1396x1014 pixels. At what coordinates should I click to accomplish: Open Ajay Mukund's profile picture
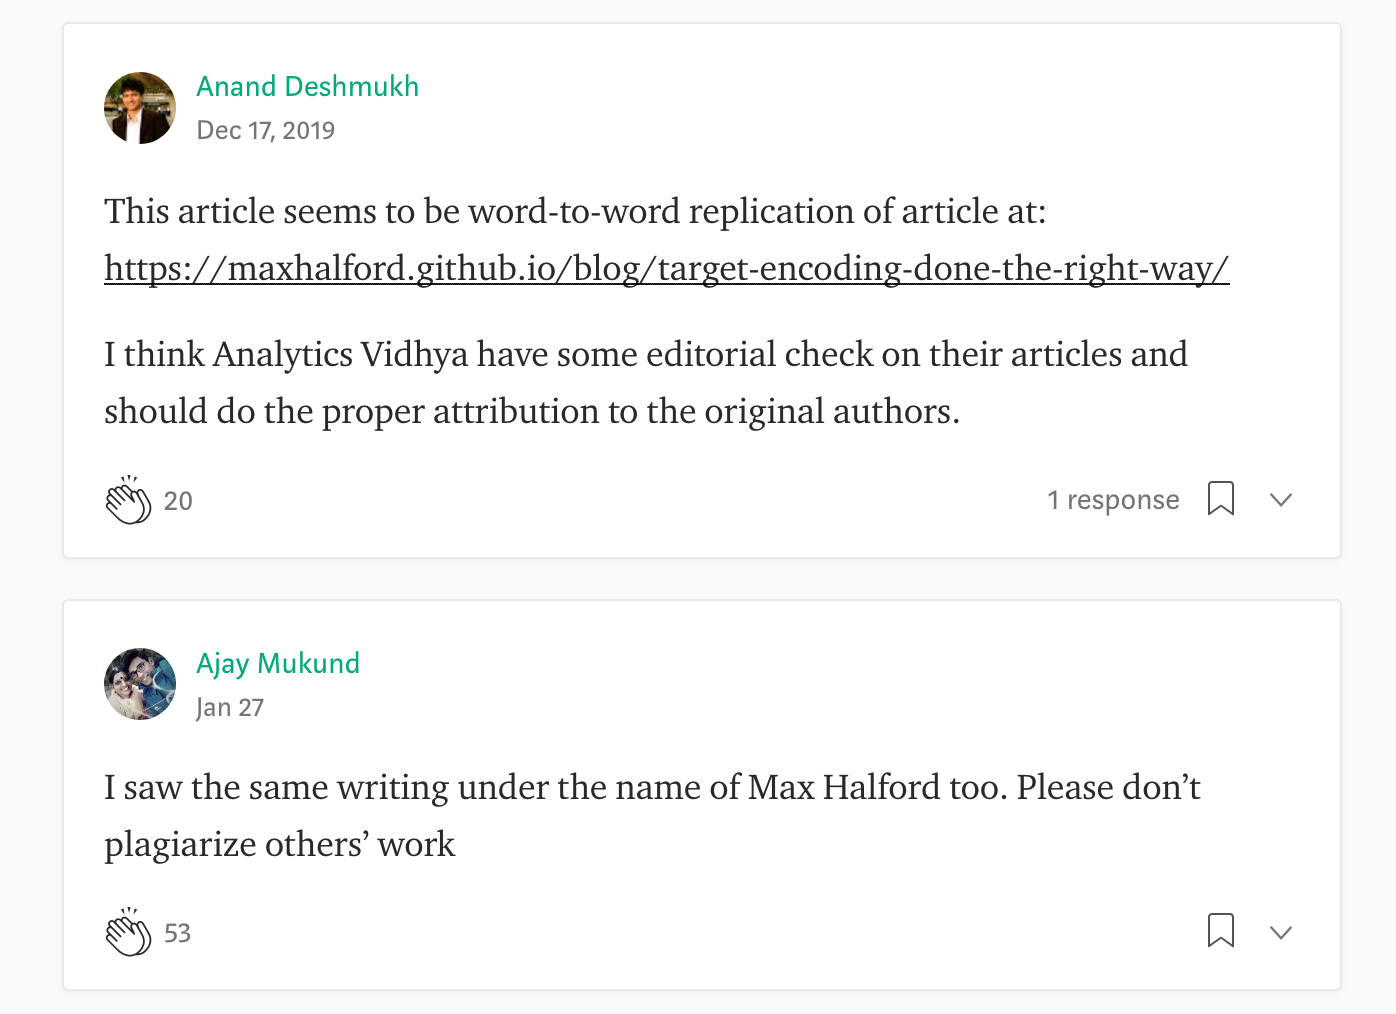(140, 684)
